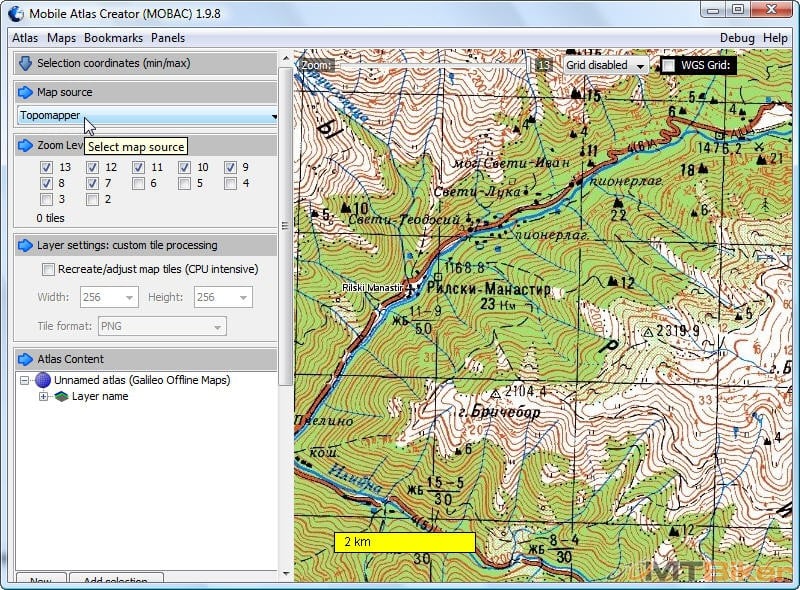The width and height of the screenshot is (800, 590).
Task: Select the Layer name layer icon
Action: (61, 397)
